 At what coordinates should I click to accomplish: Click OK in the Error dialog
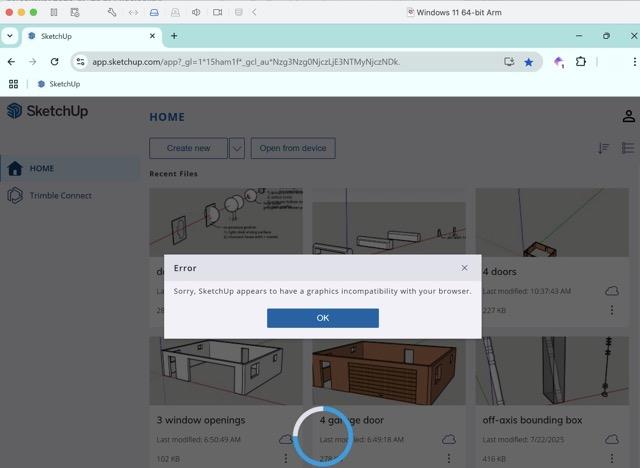tap(322, 318)
